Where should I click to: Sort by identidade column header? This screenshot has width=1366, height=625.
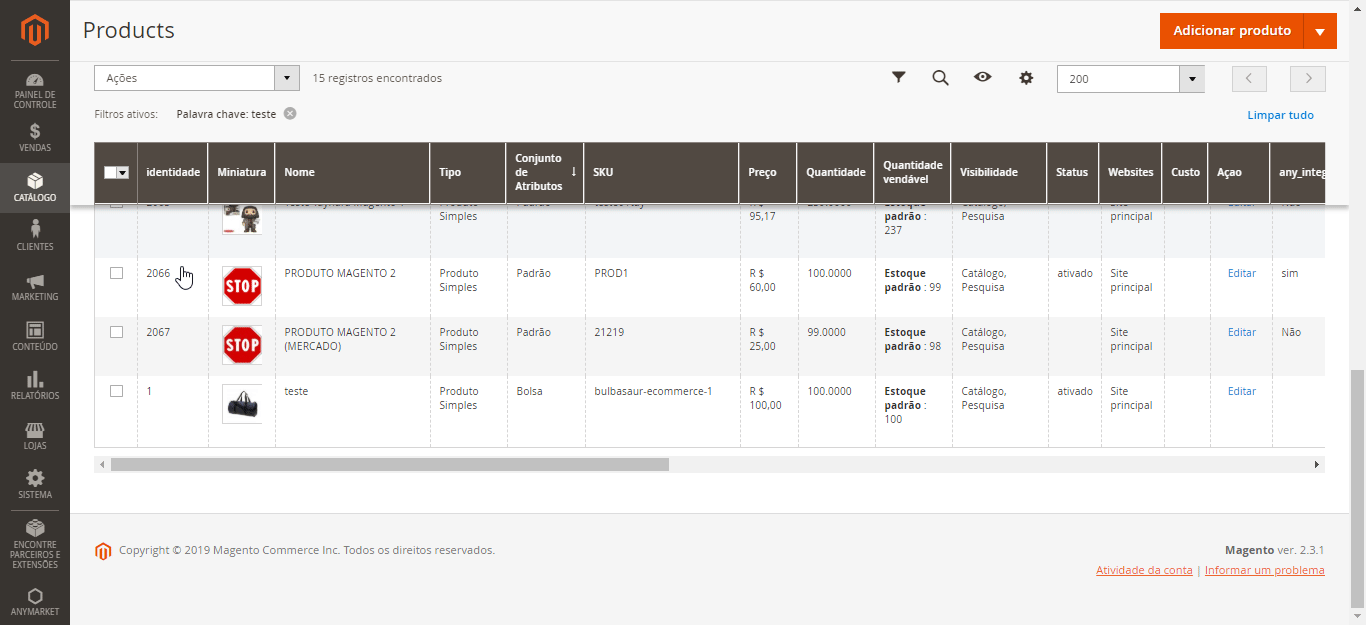click(172, 172)
